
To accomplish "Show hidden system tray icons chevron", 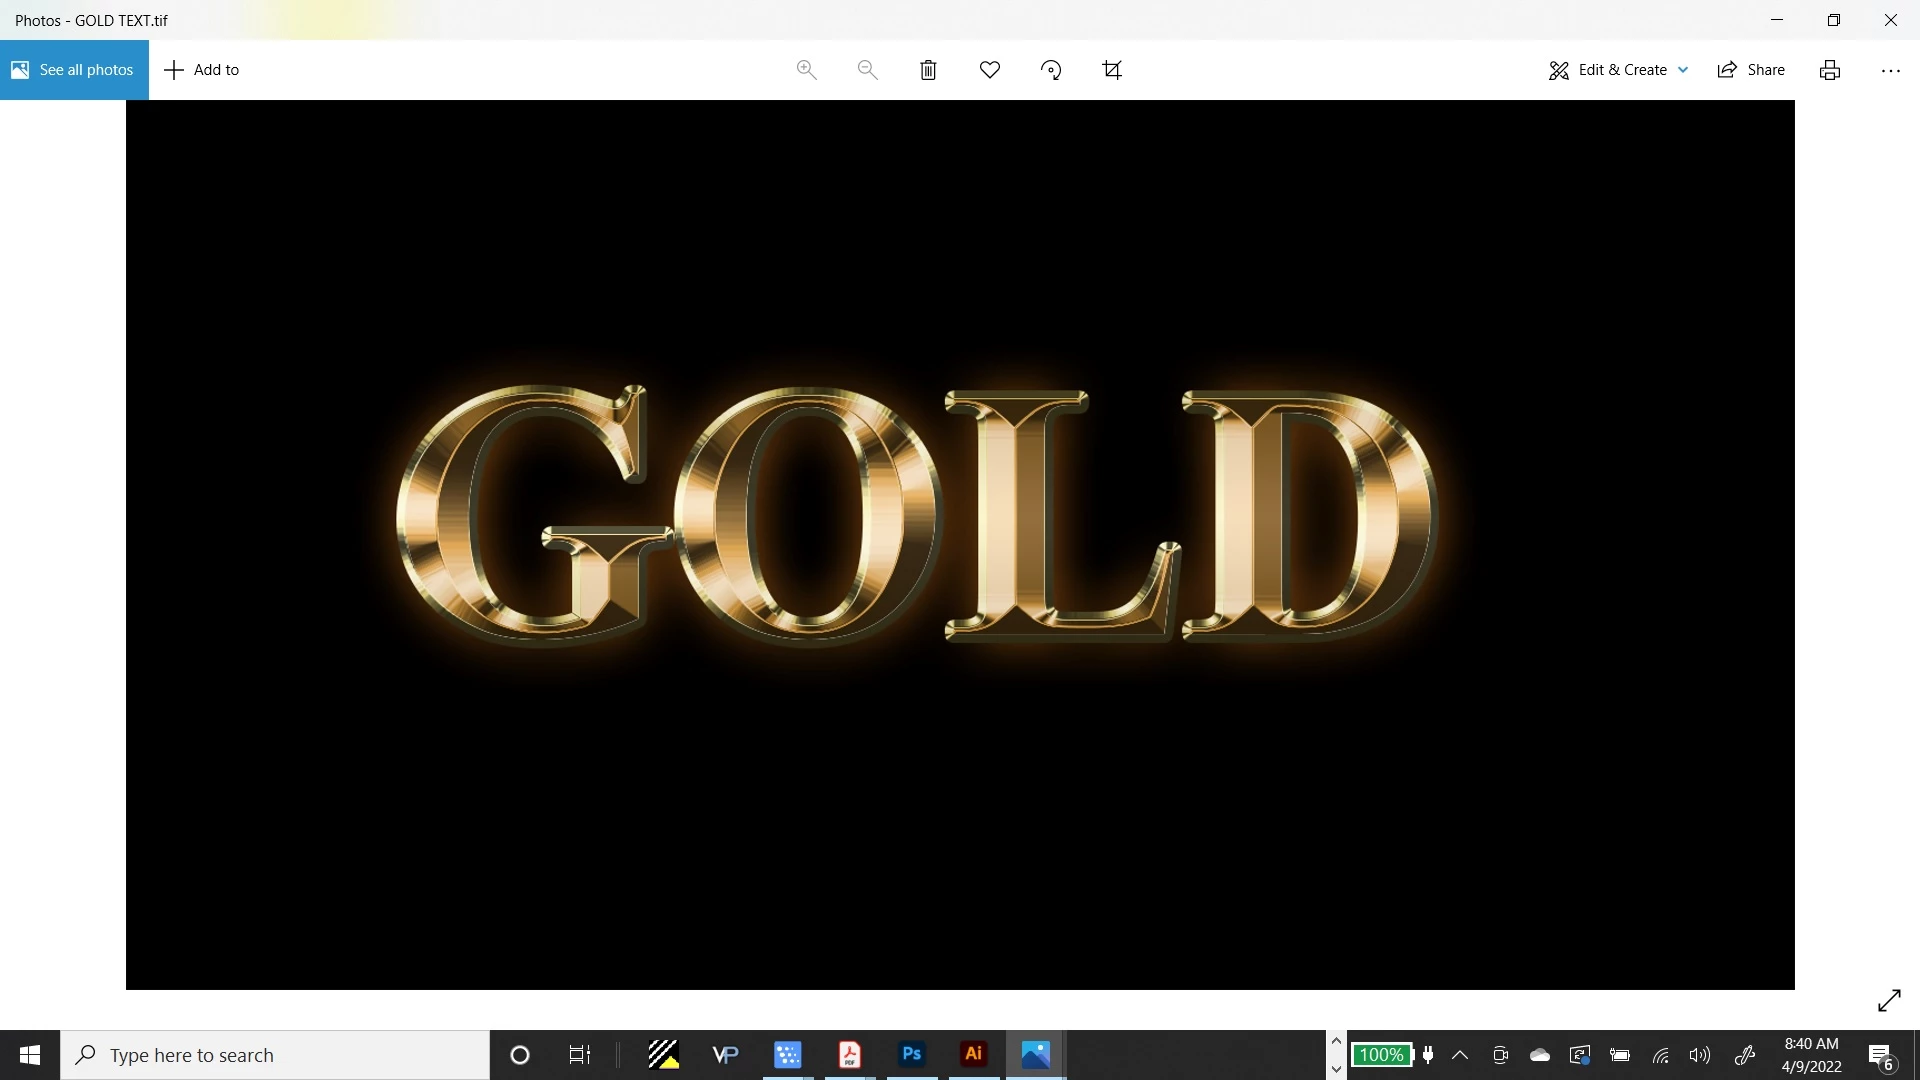I will point(1460,1055).
